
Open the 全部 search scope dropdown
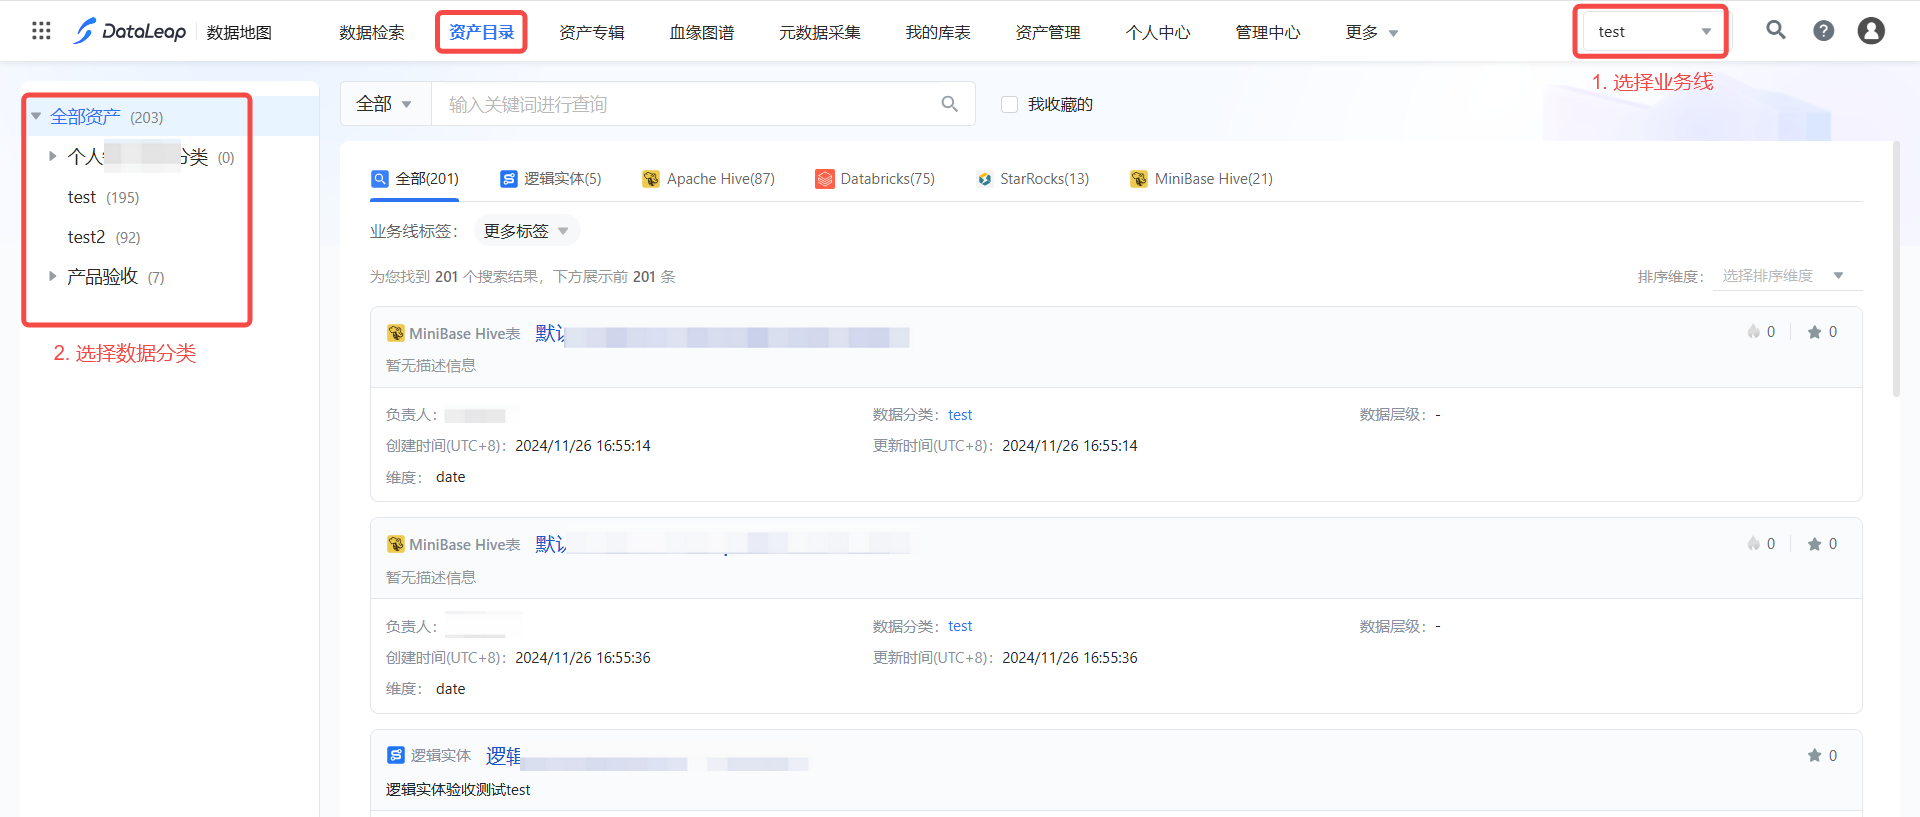(x=385, y=104)
